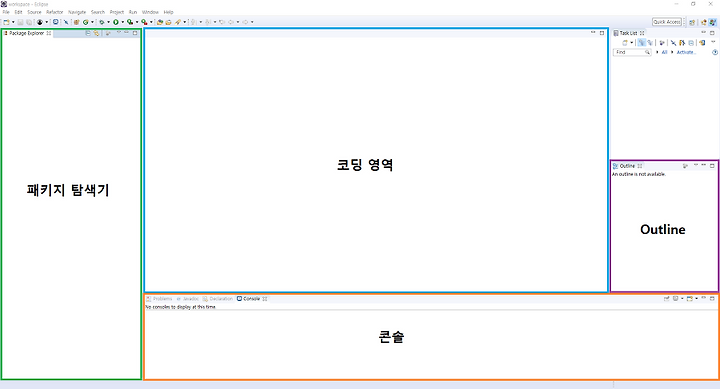Expand the Run dropdown arrow
The width and height of the screenshot is (720, 389).
[x=123, y=22]
